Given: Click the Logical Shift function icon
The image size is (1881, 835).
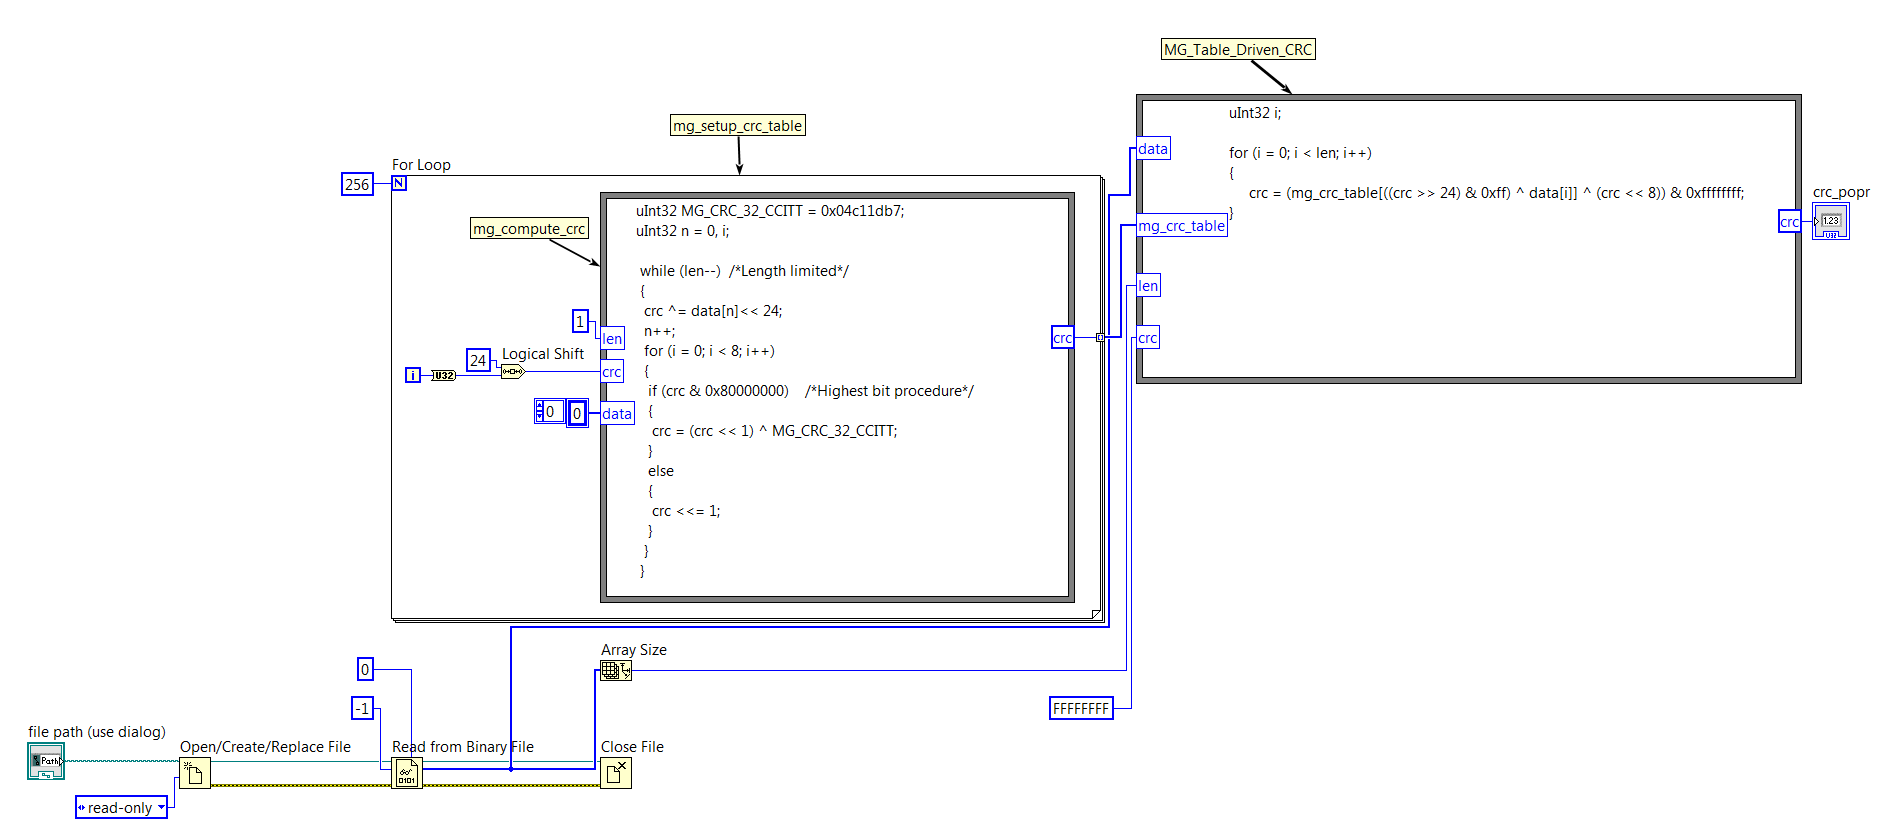Looking at the screenshot, I should point(512,372).
